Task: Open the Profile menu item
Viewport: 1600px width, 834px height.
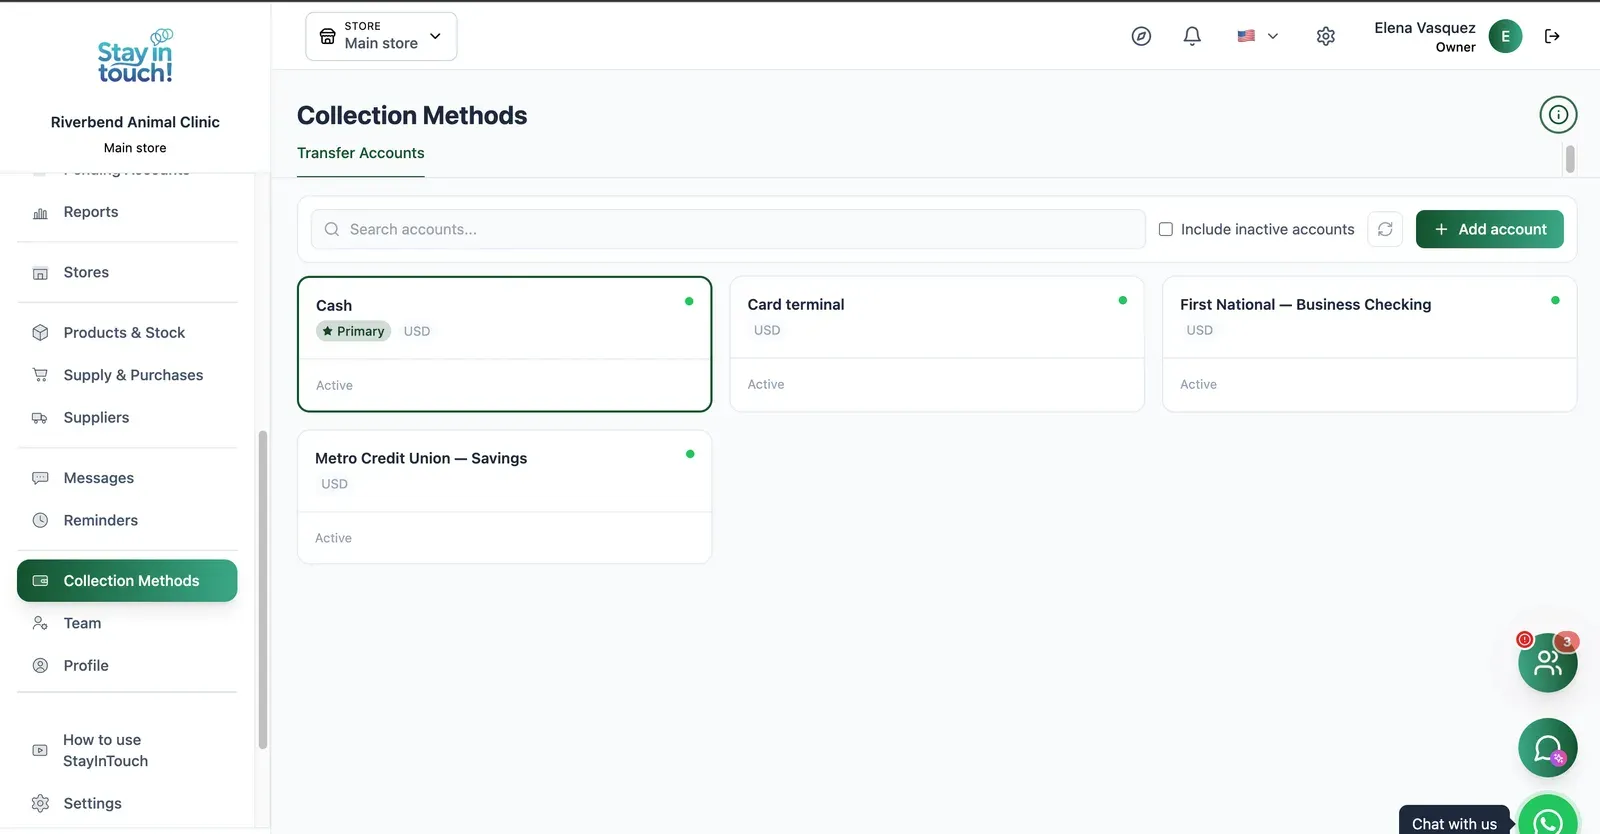Action: pos(127,665)
